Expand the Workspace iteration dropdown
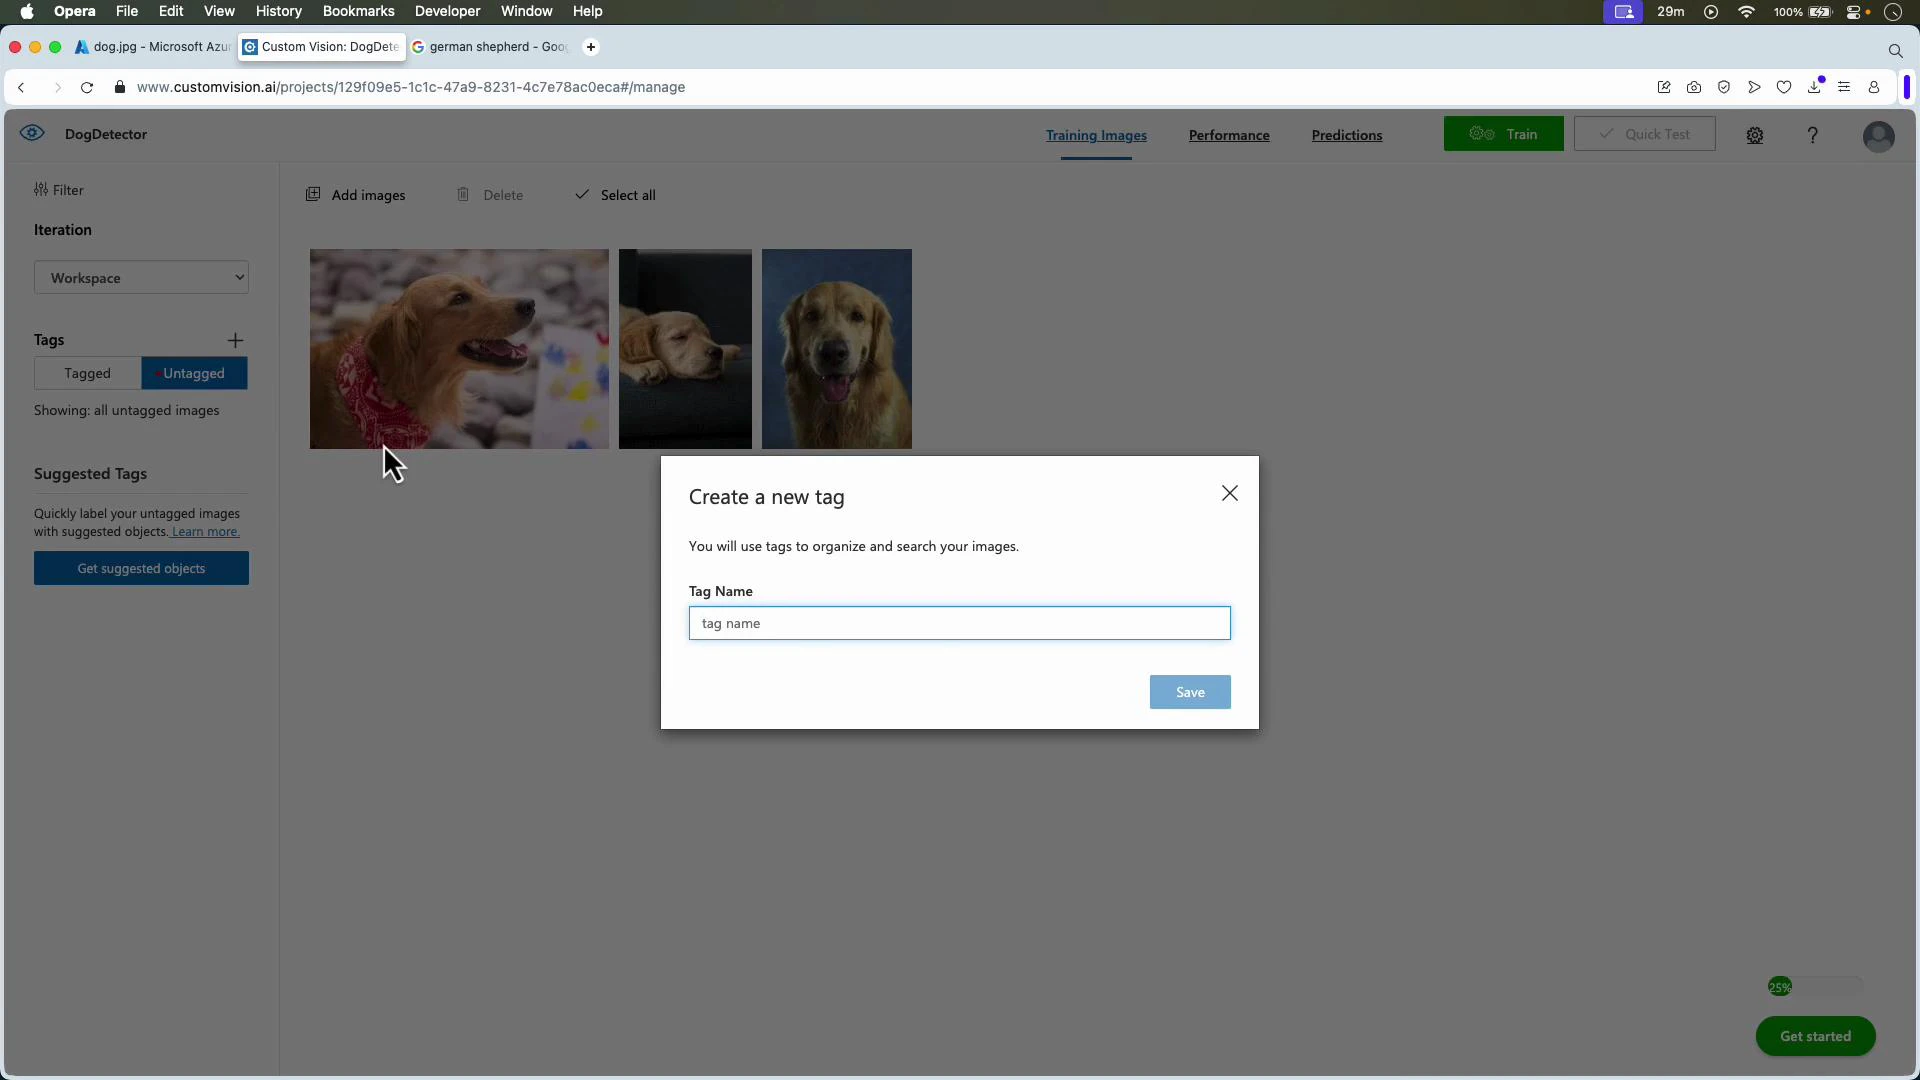 141,278
